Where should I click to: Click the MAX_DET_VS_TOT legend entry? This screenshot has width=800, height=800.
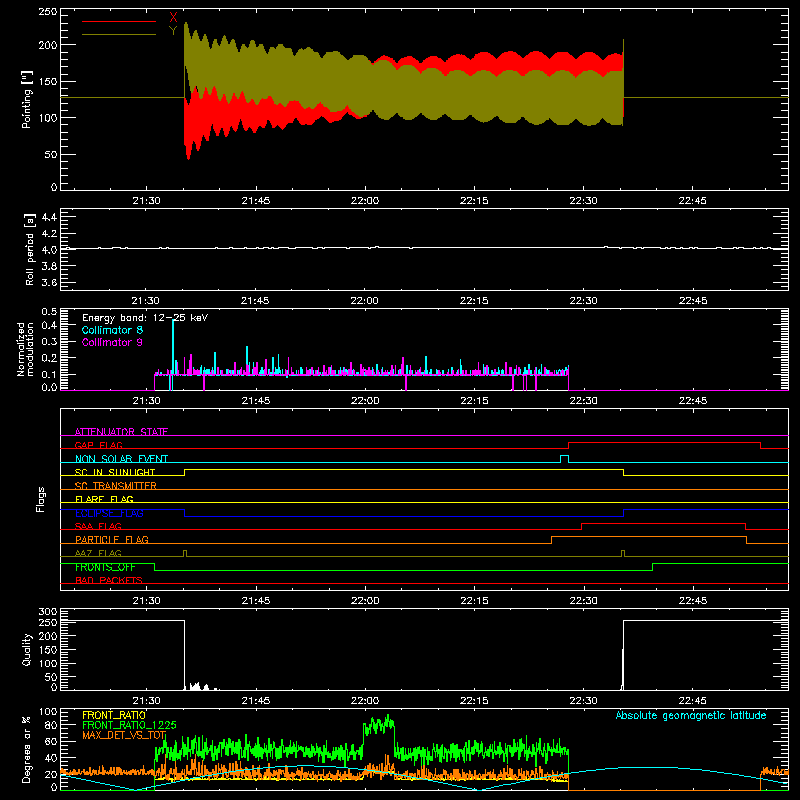124,735
